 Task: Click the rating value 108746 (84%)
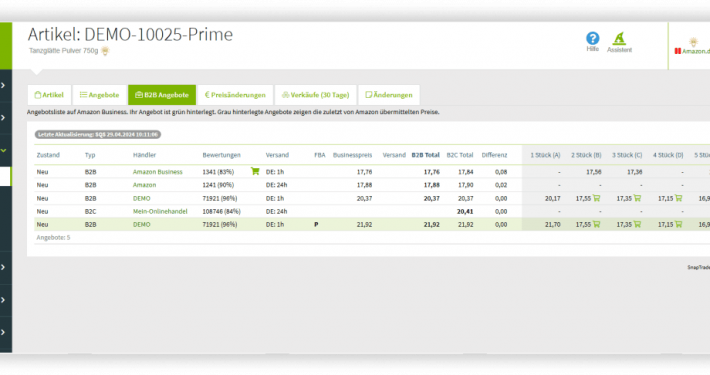(221, 211)
